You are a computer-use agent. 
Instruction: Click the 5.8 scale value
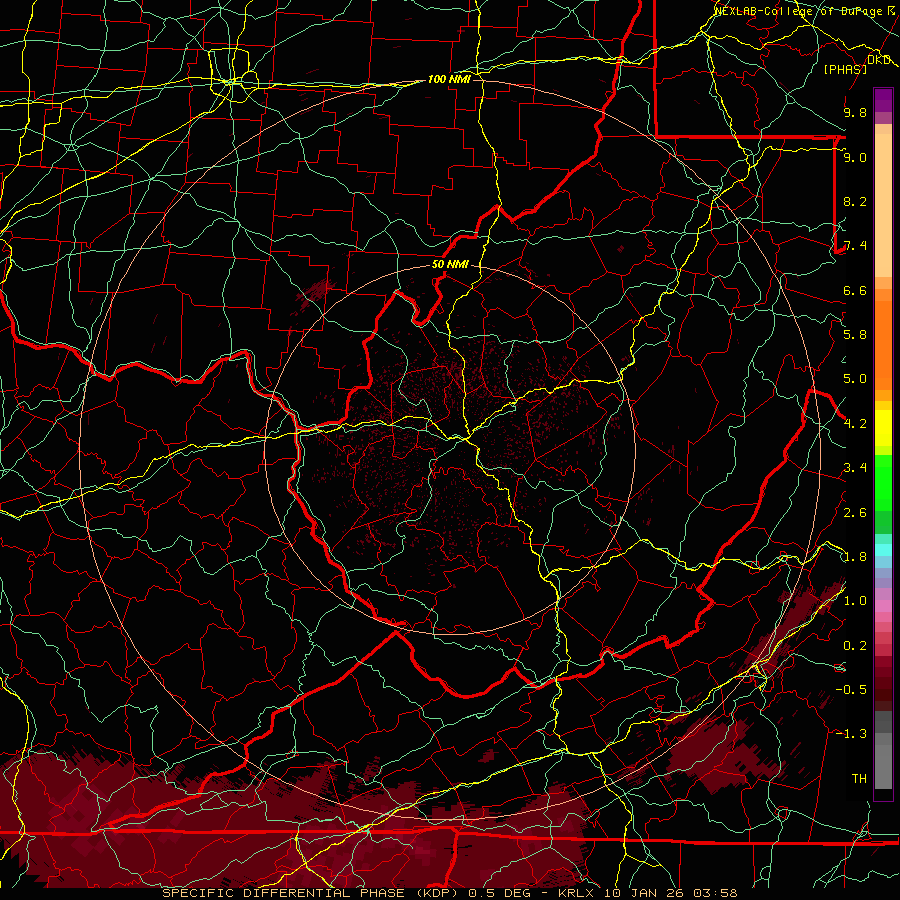point(855,335)
